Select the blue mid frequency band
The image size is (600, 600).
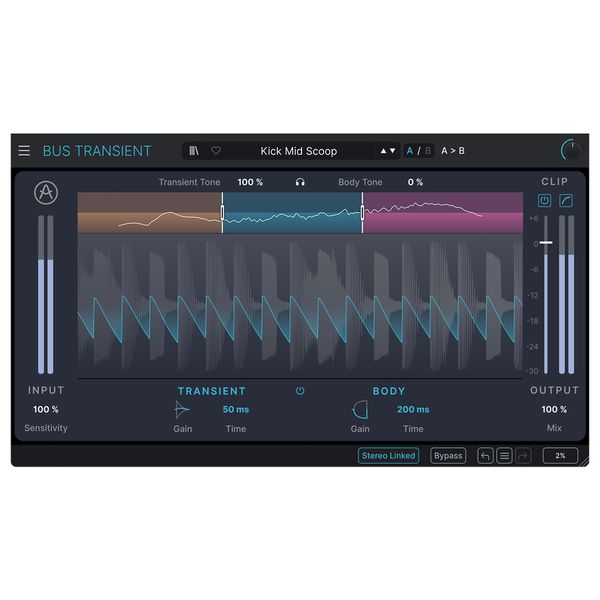pos(292,213)
